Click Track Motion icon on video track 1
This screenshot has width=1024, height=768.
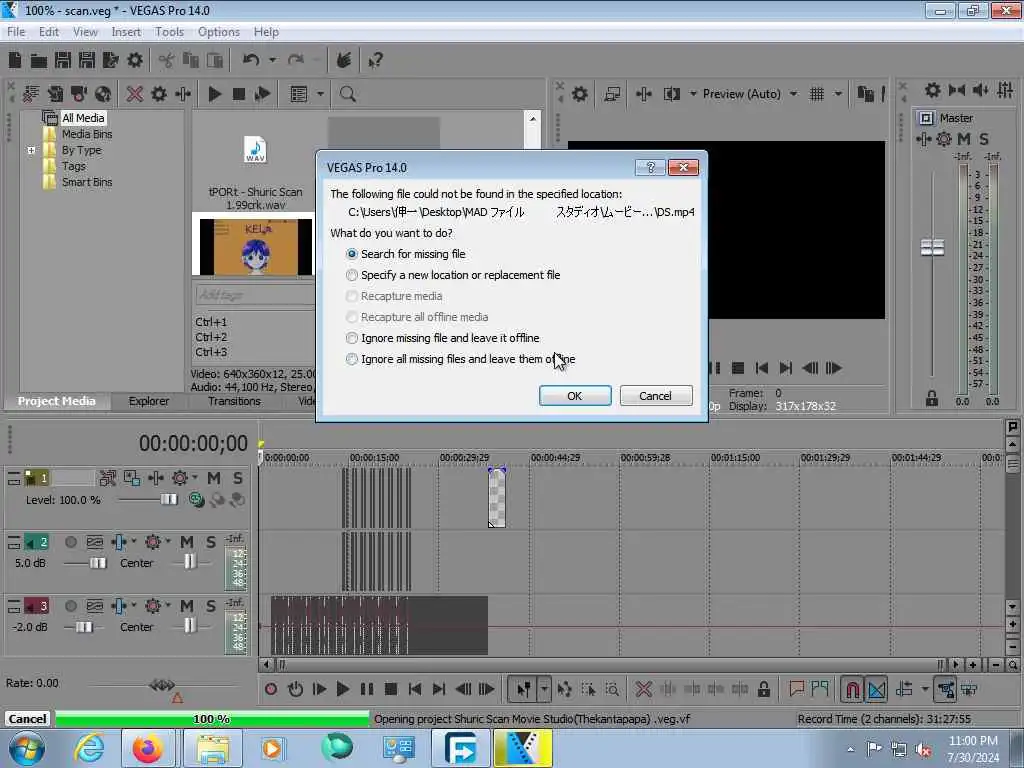pyautogui.click(x=131, y=478)
